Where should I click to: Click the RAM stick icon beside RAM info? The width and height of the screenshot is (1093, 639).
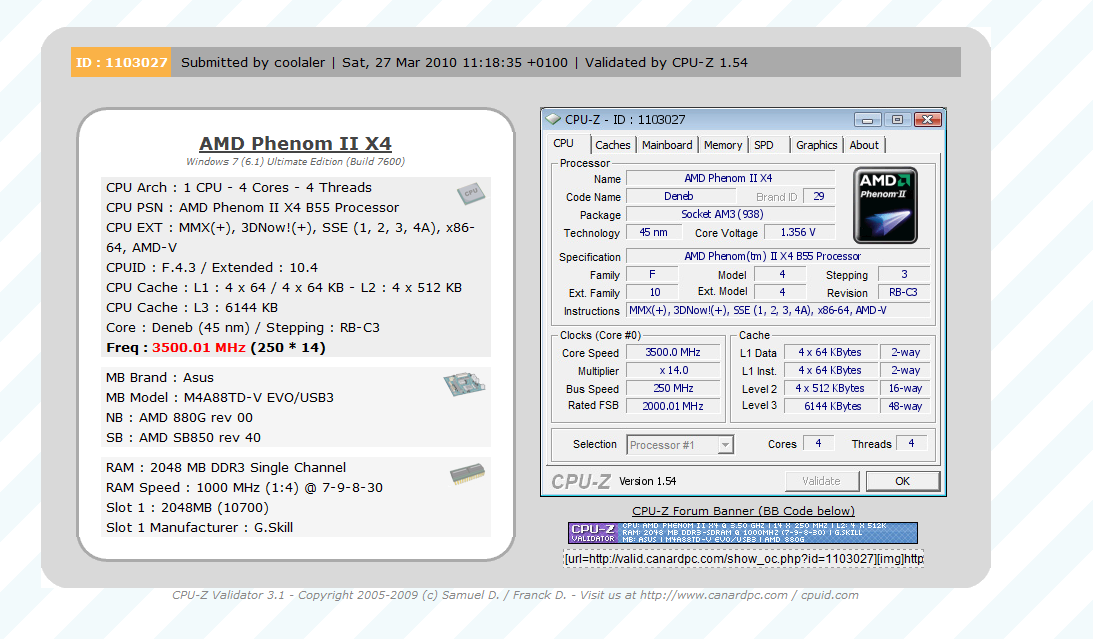point(468,474)
